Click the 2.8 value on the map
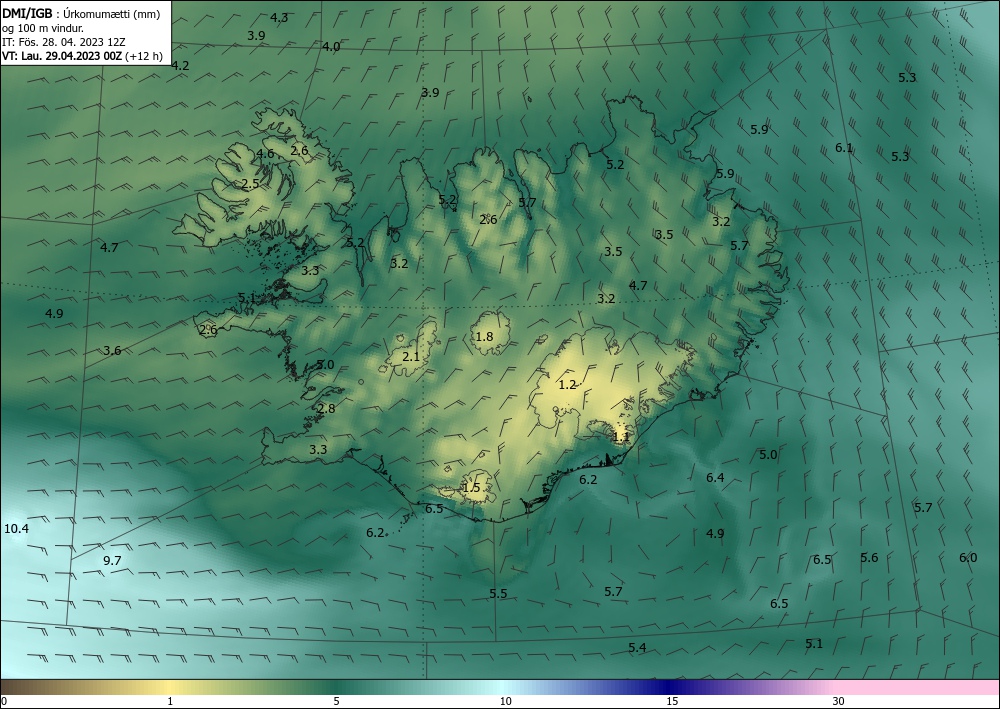The width and height of the screenshot is (1000, 709). point(327,409)
